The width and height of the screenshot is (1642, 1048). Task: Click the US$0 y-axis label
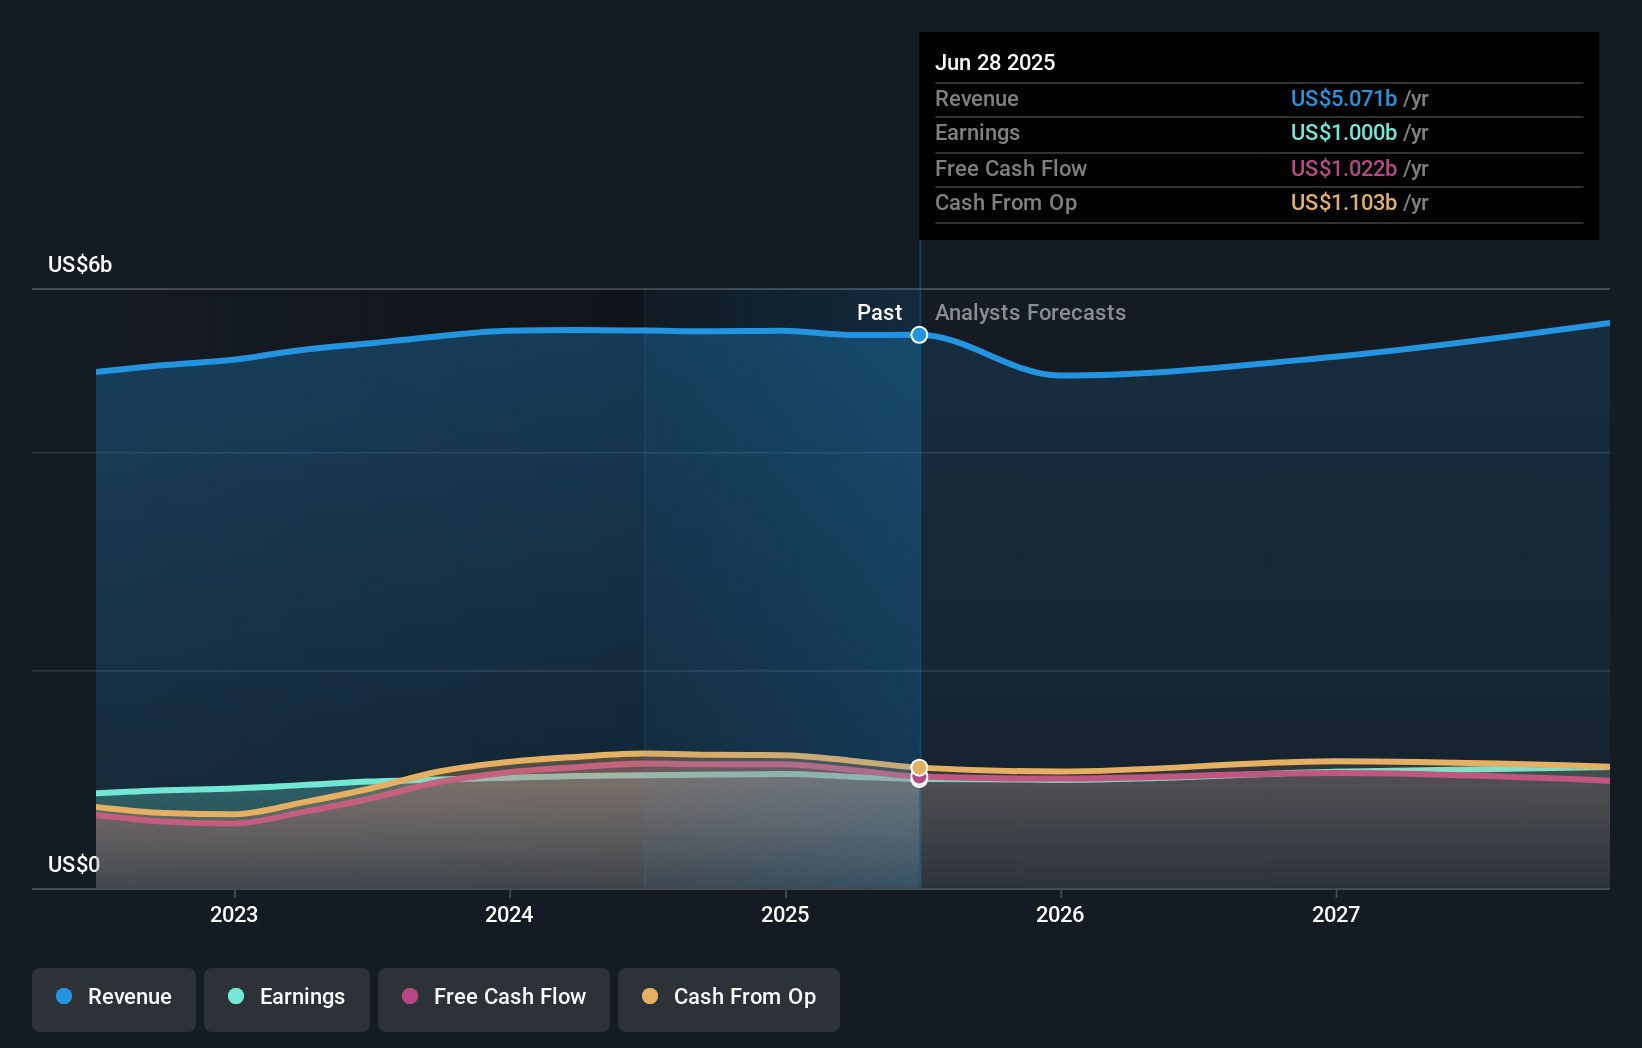point(74,864)
